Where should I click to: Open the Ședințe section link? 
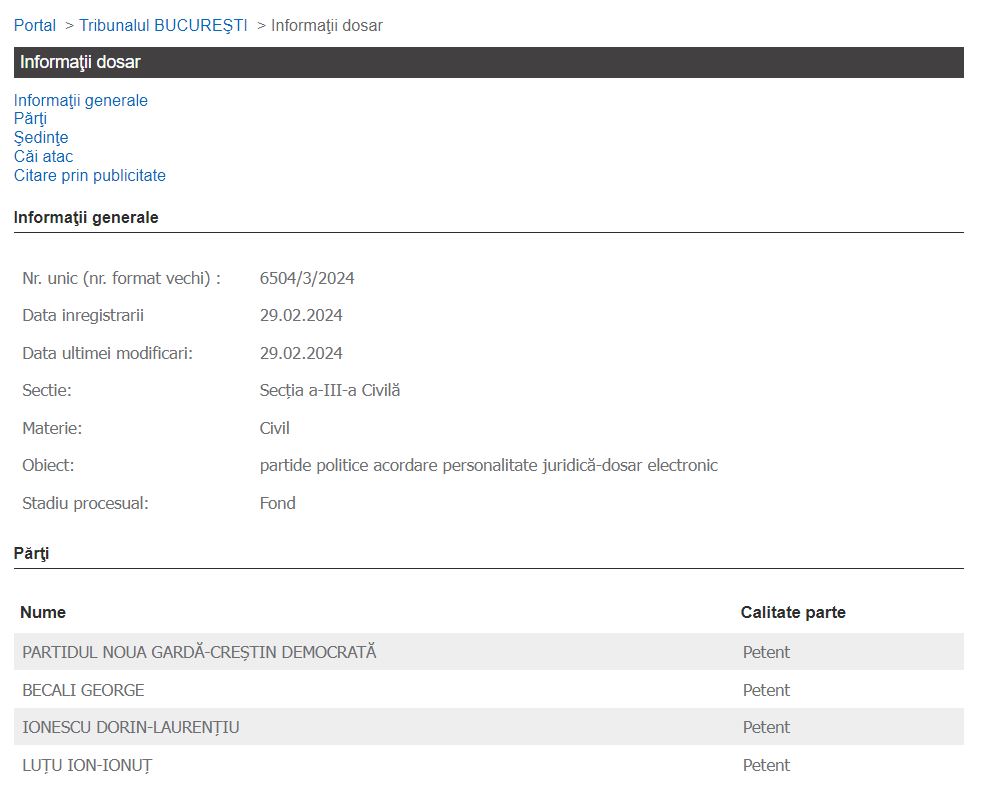(x=41, y=138)
